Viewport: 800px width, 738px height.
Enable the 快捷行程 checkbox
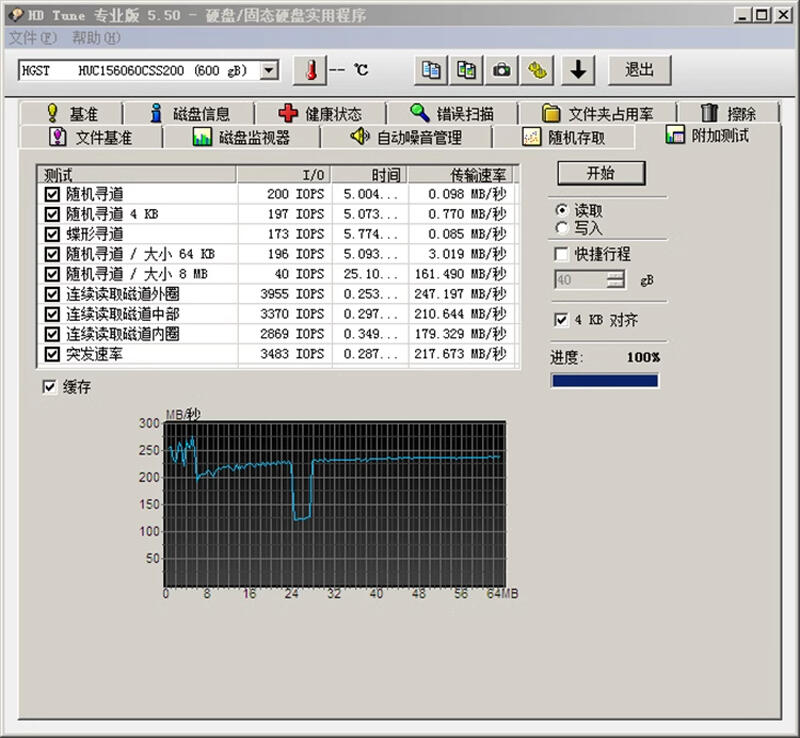(x=561, y=254)
